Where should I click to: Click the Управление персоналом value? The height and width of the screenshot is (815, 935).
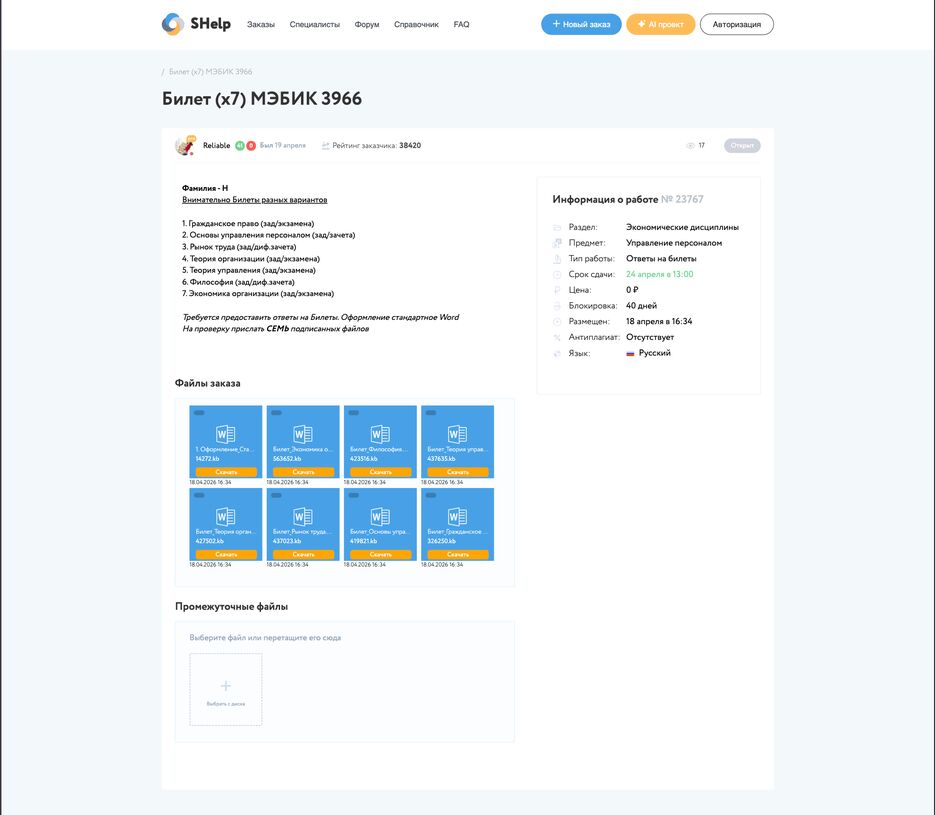pos(674,243)
